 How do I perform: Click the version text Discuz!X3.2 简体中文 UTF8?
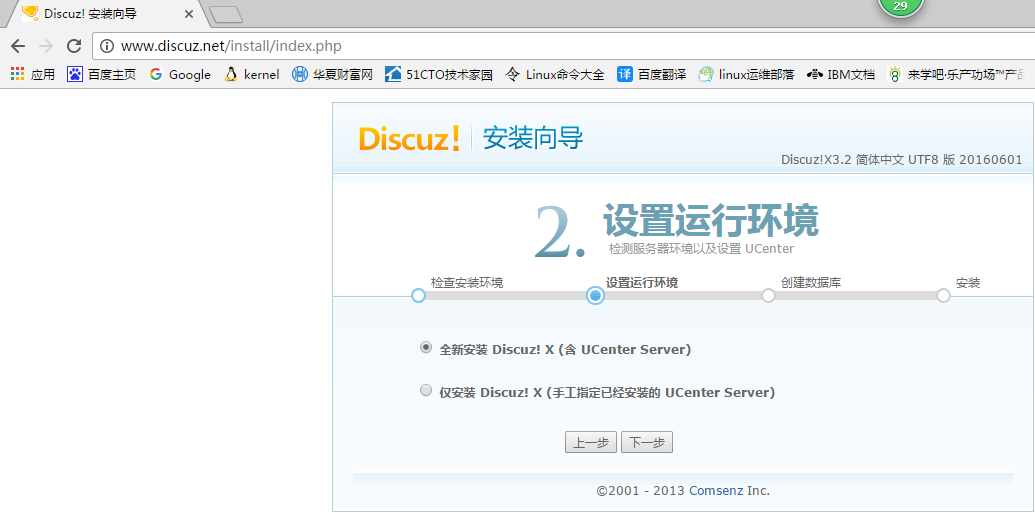click(901, 160)
